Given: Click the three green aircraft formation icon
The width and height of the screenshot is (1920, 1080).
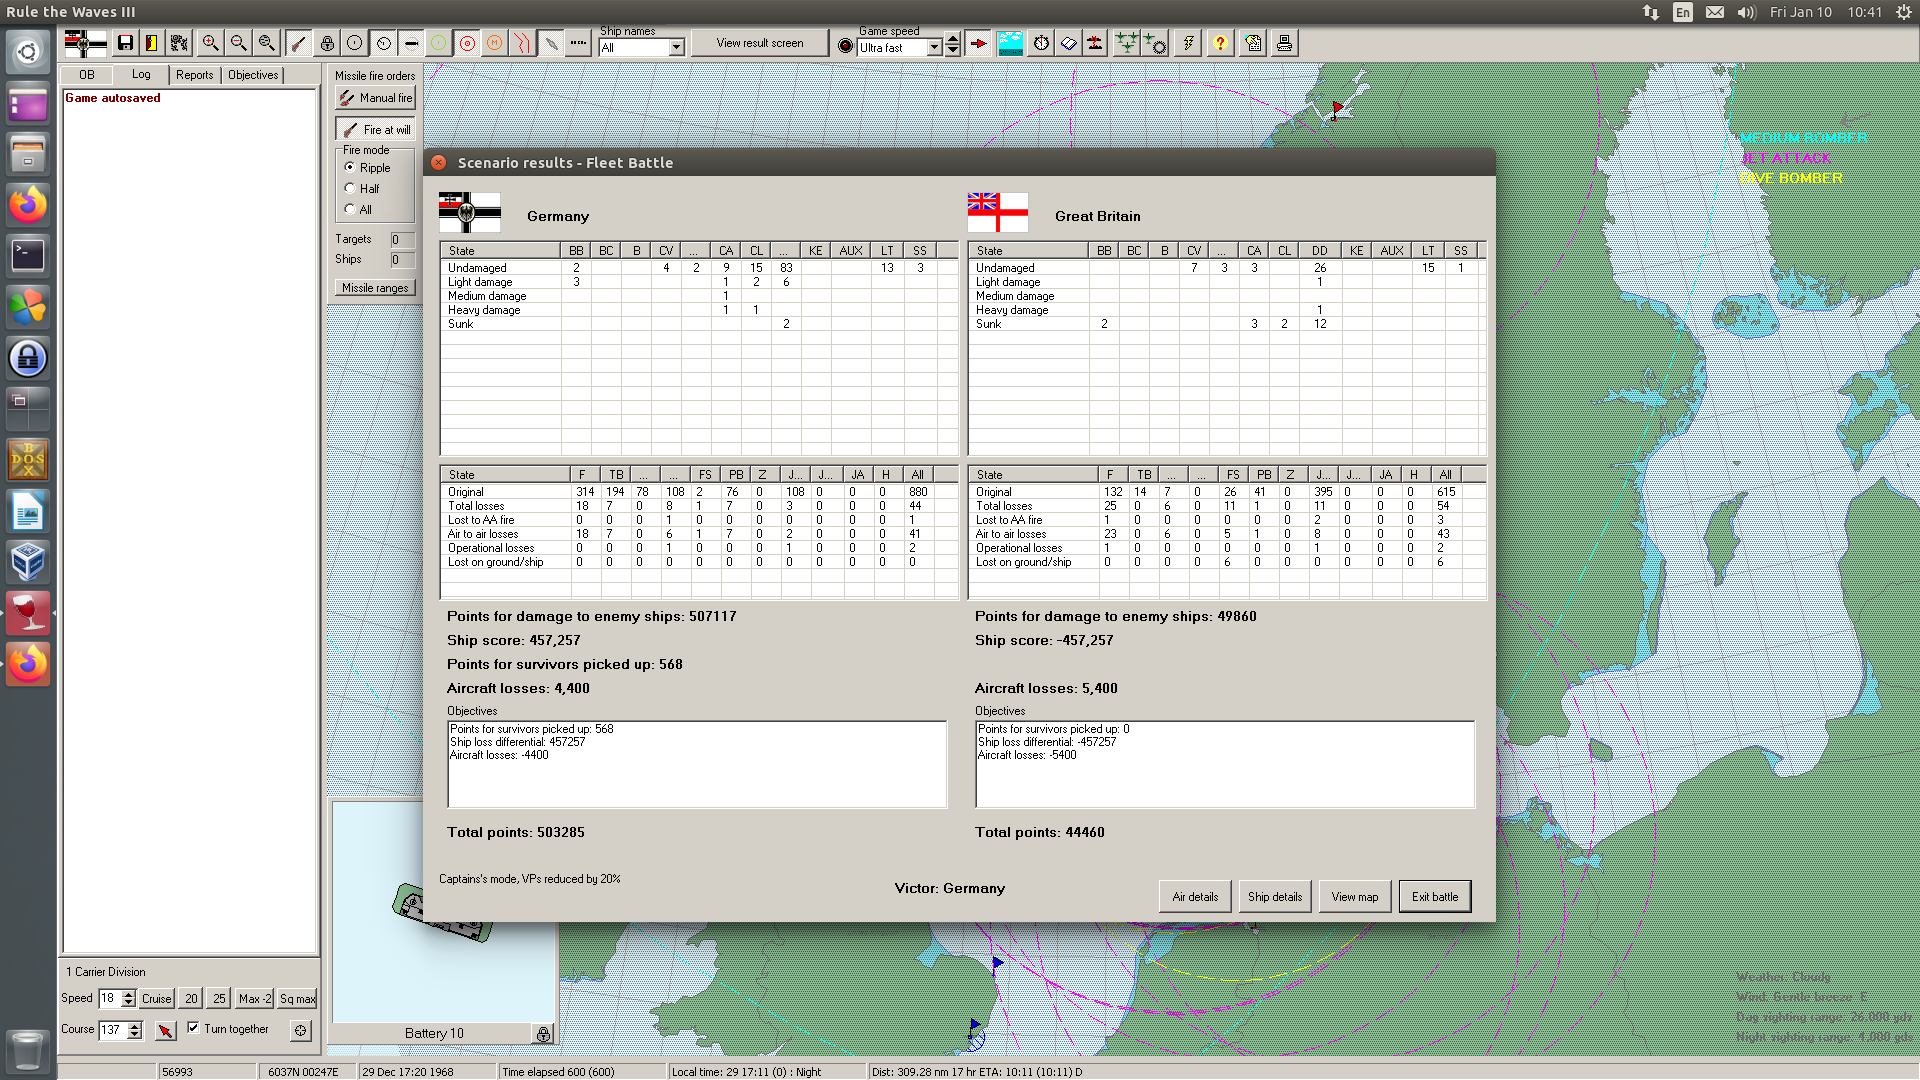Looking at the screenshot, I should pyautogui.click(x=1126, y=43).
